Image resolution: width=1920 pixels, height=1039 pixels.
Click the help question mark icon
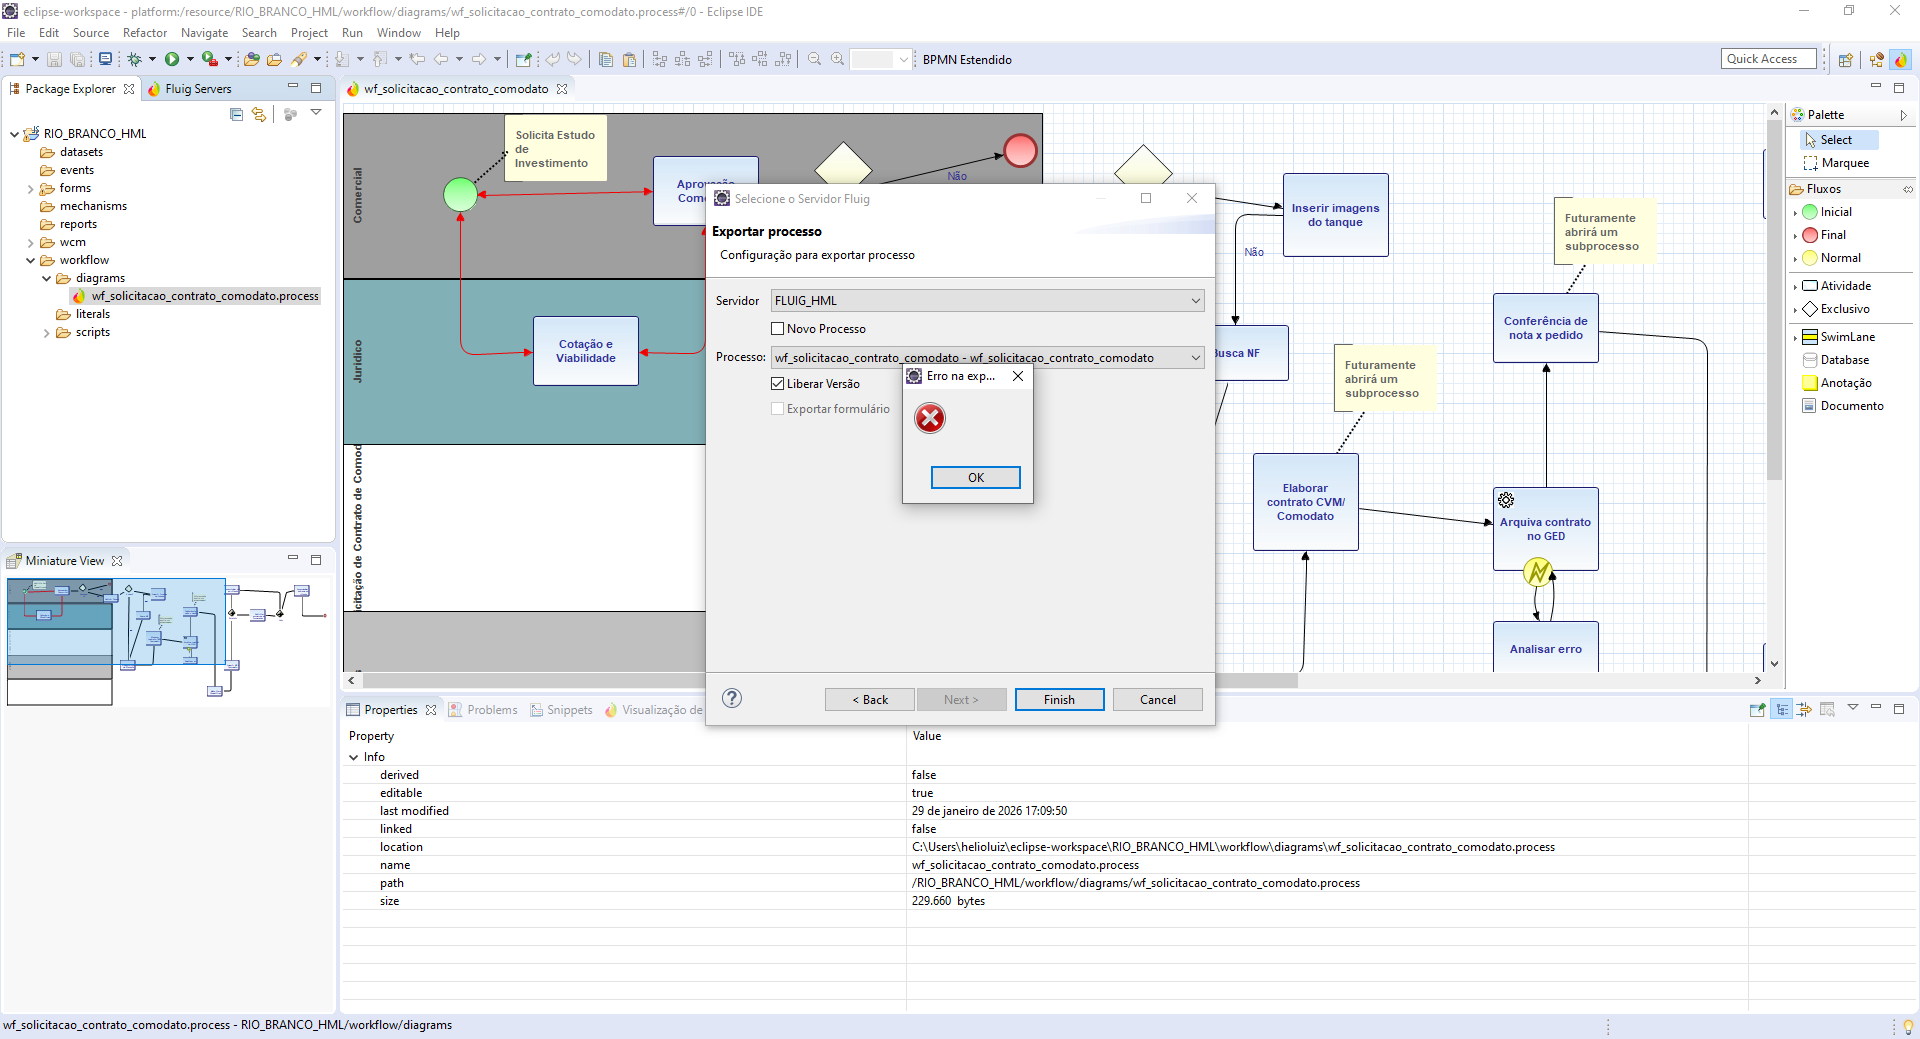(x=732, y=698)
